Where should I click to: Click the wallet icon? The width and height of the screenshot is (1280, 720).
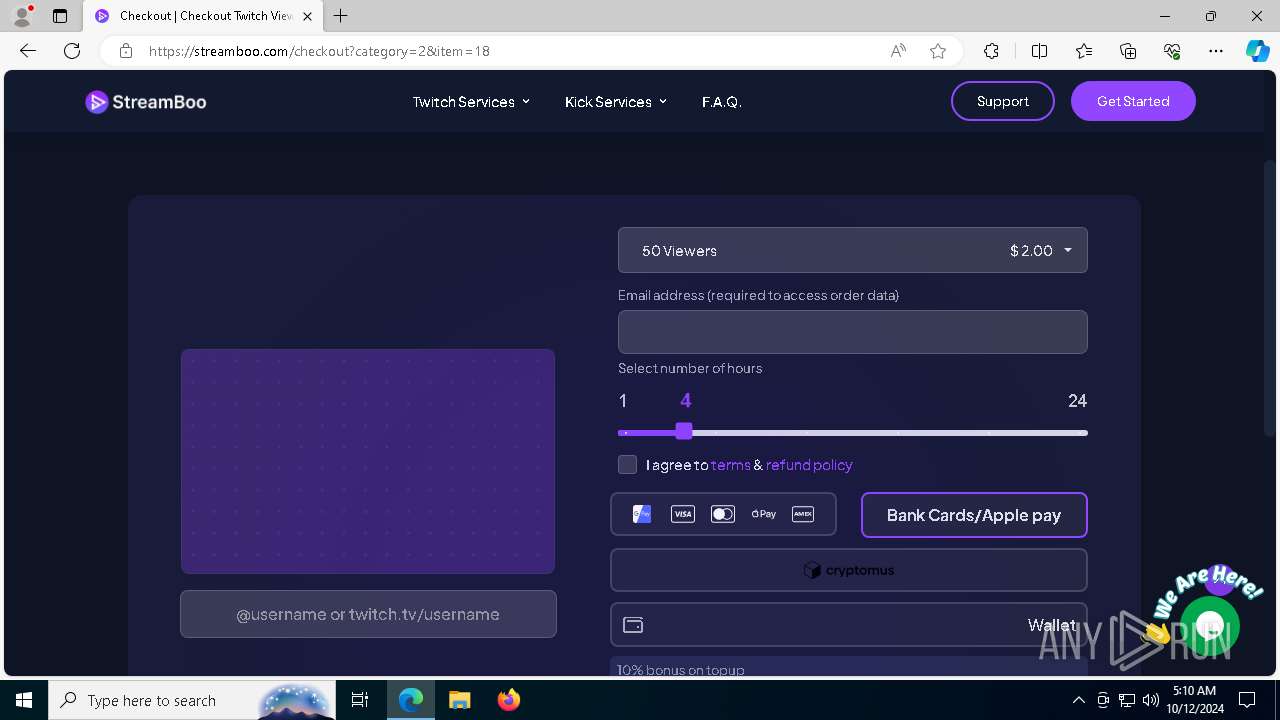click(633, 625)
